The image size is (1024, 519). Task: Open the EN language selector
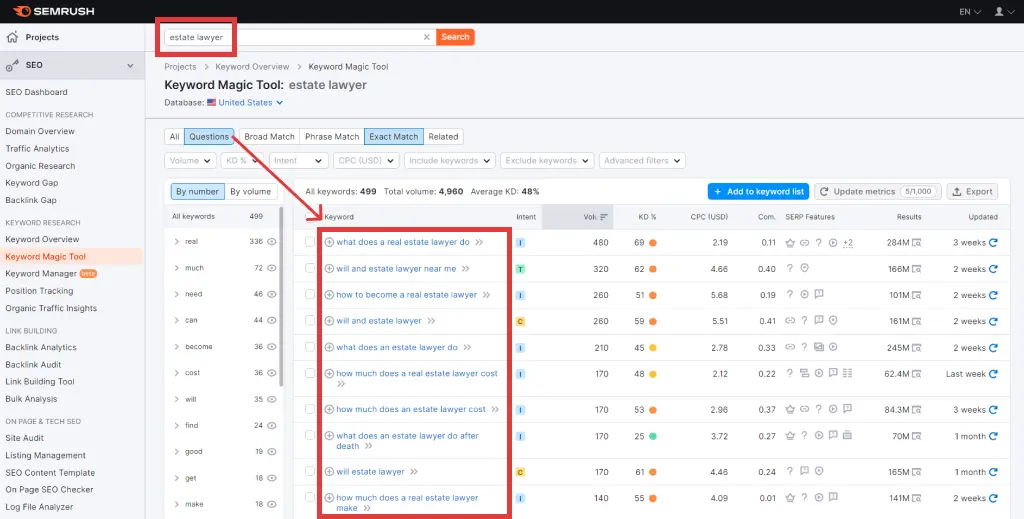(x=970, y=11)
